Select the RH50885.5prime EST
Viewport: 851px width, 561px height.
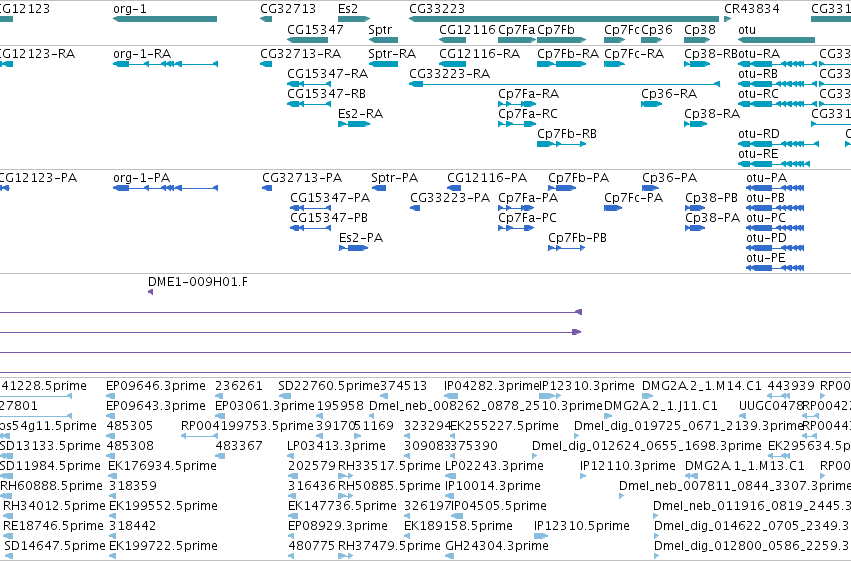[346, 496]
